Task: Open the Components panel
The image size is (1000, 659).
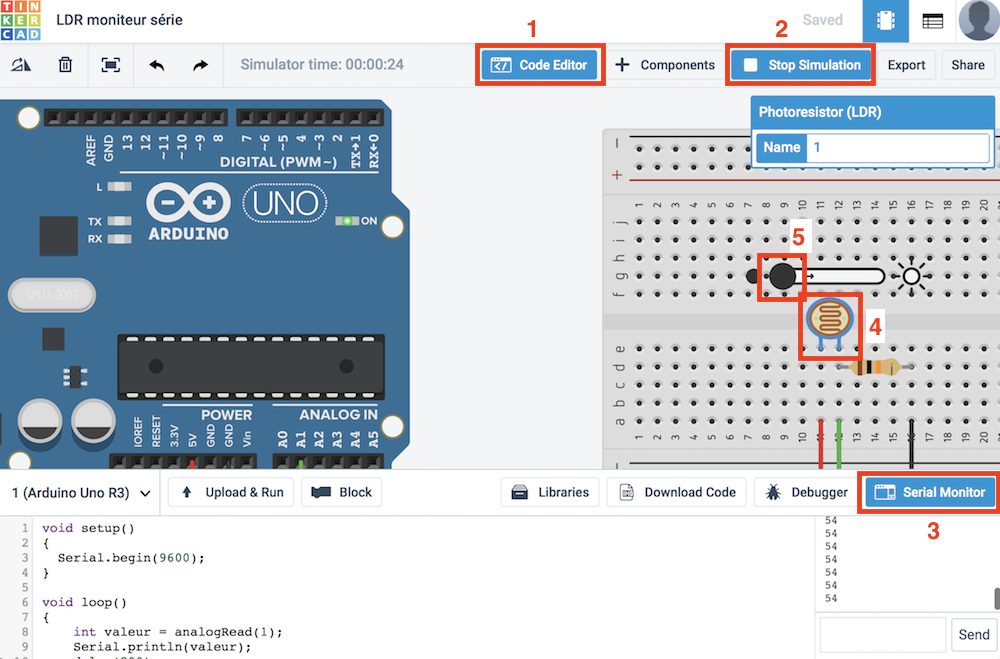Action: (x=665, y=65)
